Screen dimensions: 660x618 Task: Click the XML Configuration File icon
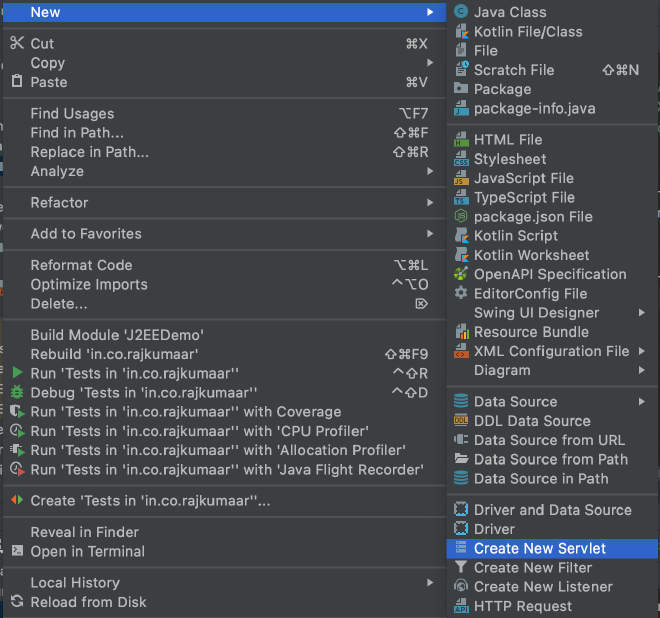(x=461, y=351)
